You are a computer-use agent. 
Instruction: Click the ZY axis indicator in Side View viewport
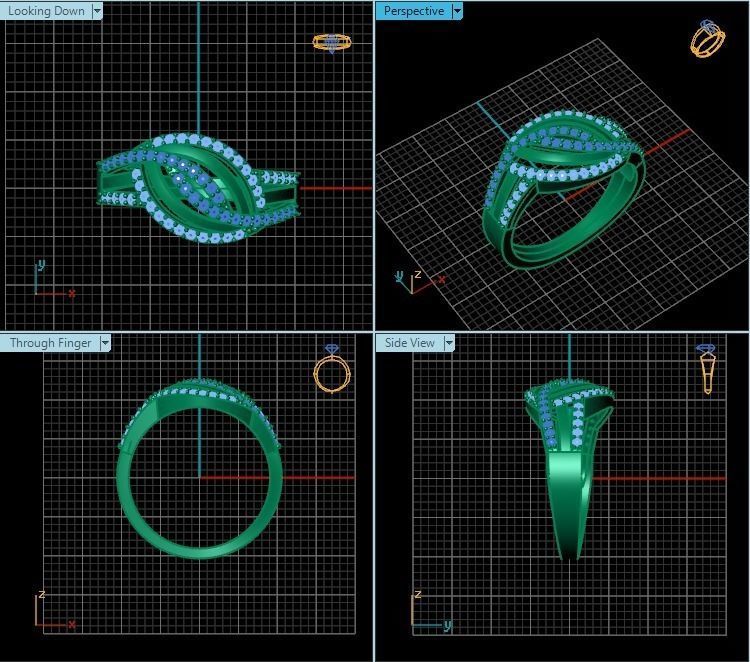pos(430,611)
